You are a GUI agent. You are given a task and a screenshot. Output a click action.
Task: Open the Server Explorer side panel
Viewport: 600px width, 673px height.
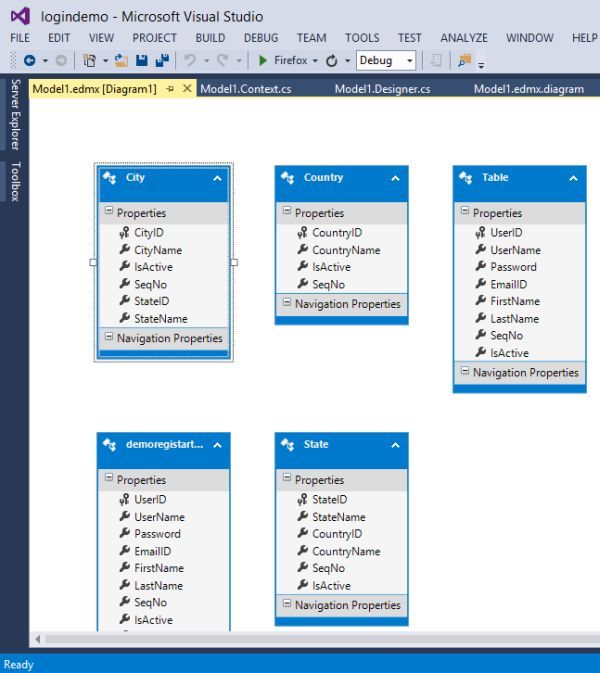coord(15,115)
